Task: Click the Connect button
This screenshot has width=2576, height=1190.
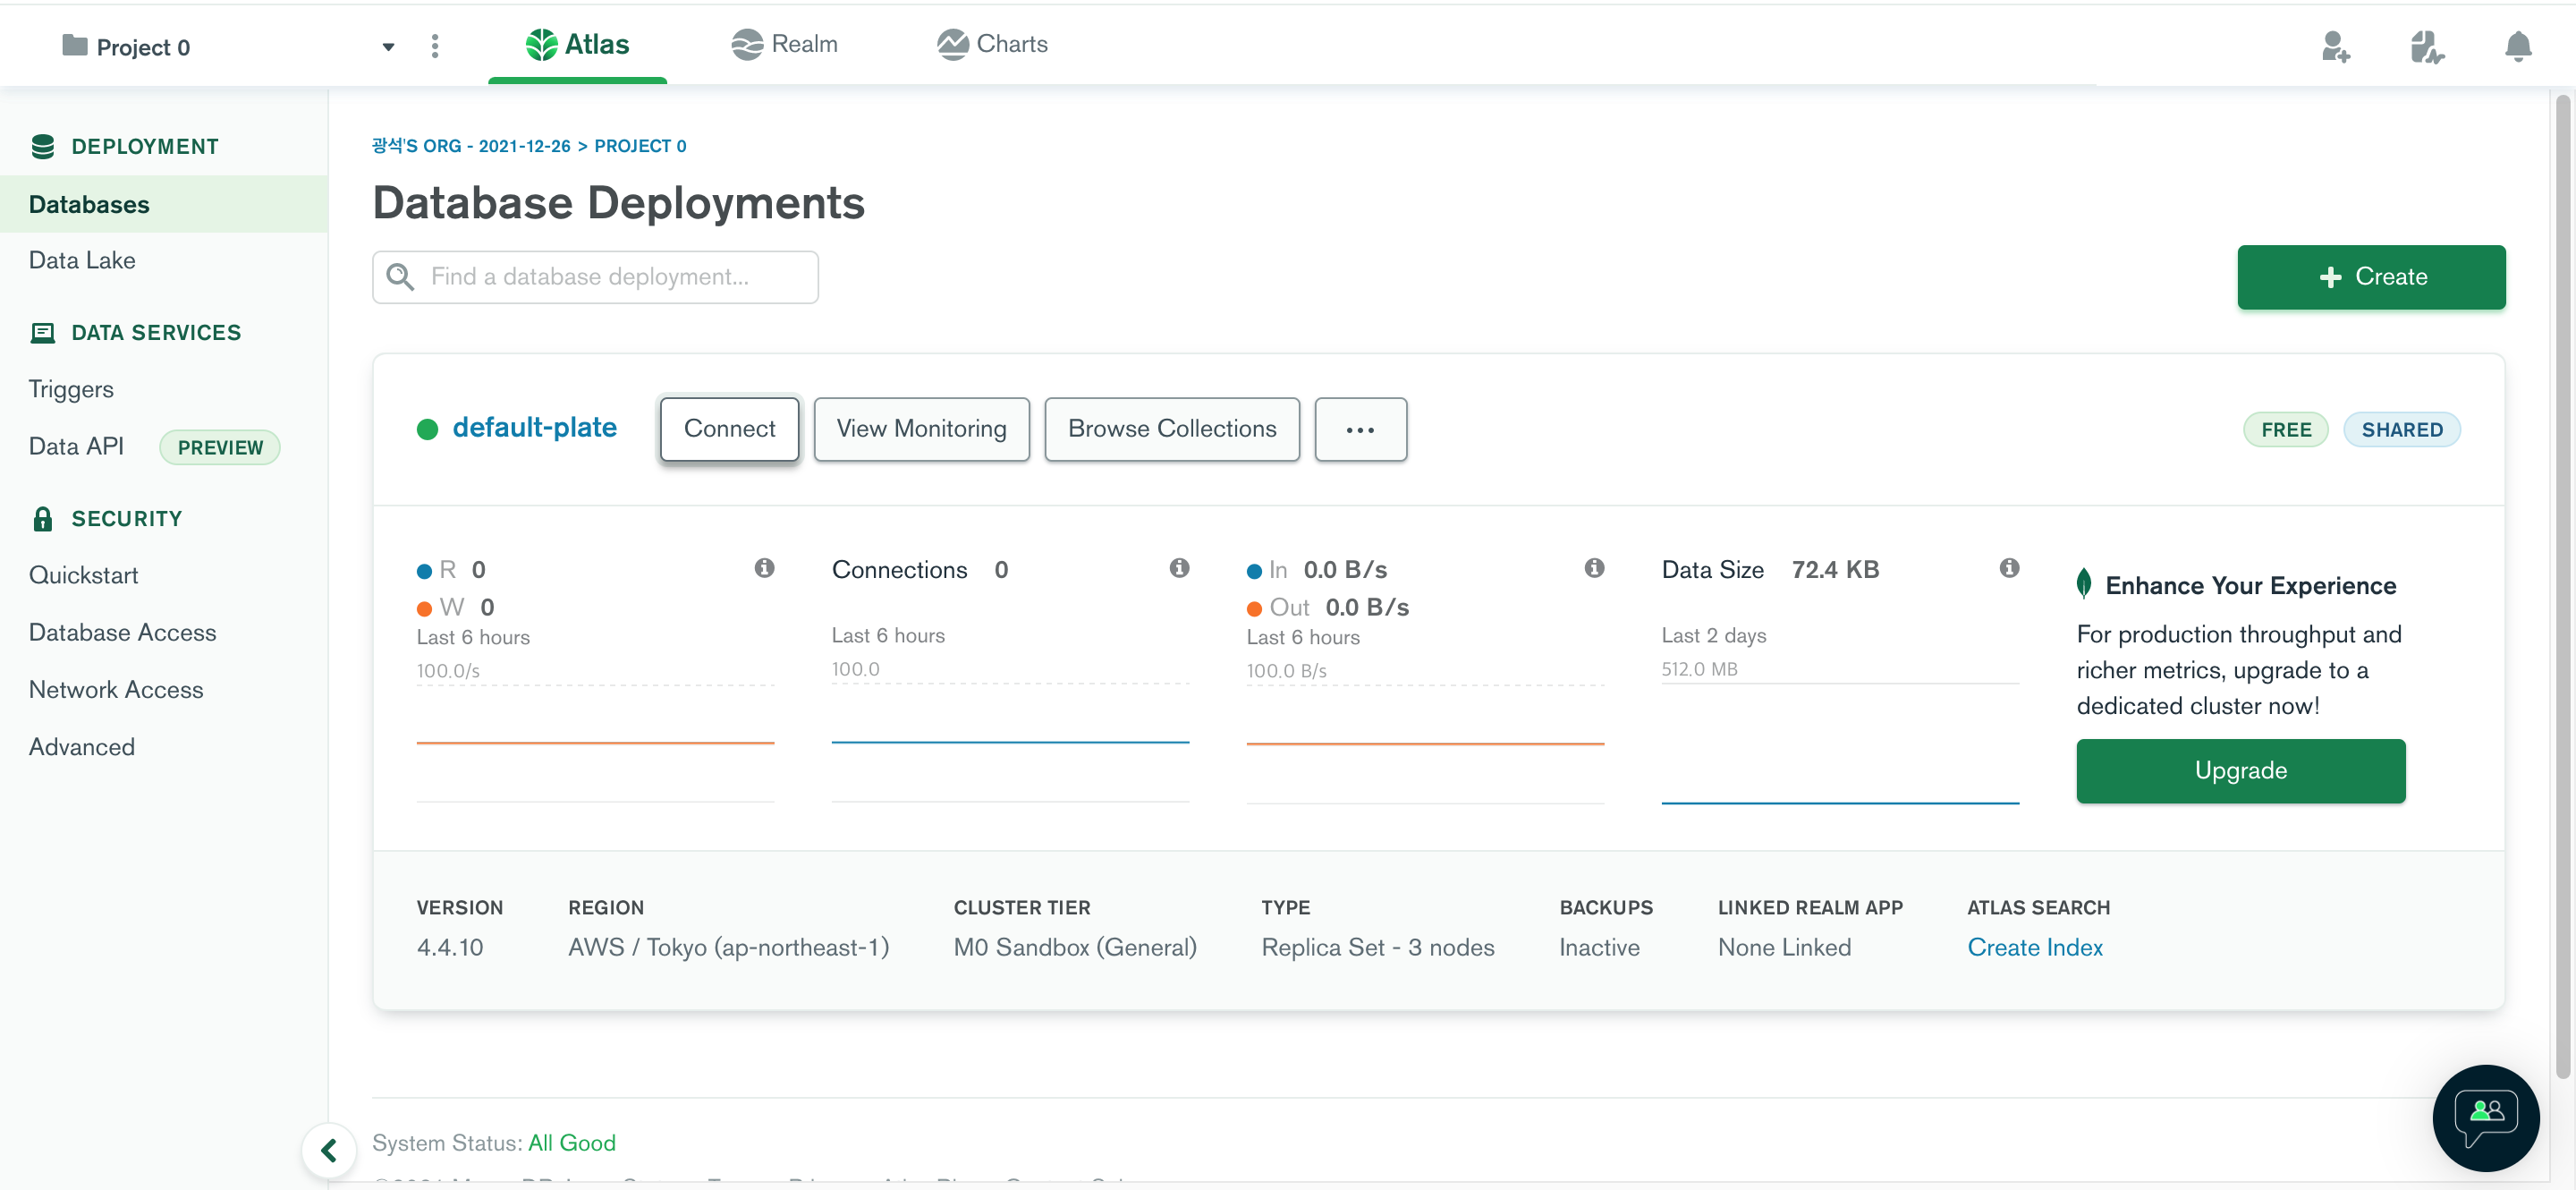Action: 729,429
